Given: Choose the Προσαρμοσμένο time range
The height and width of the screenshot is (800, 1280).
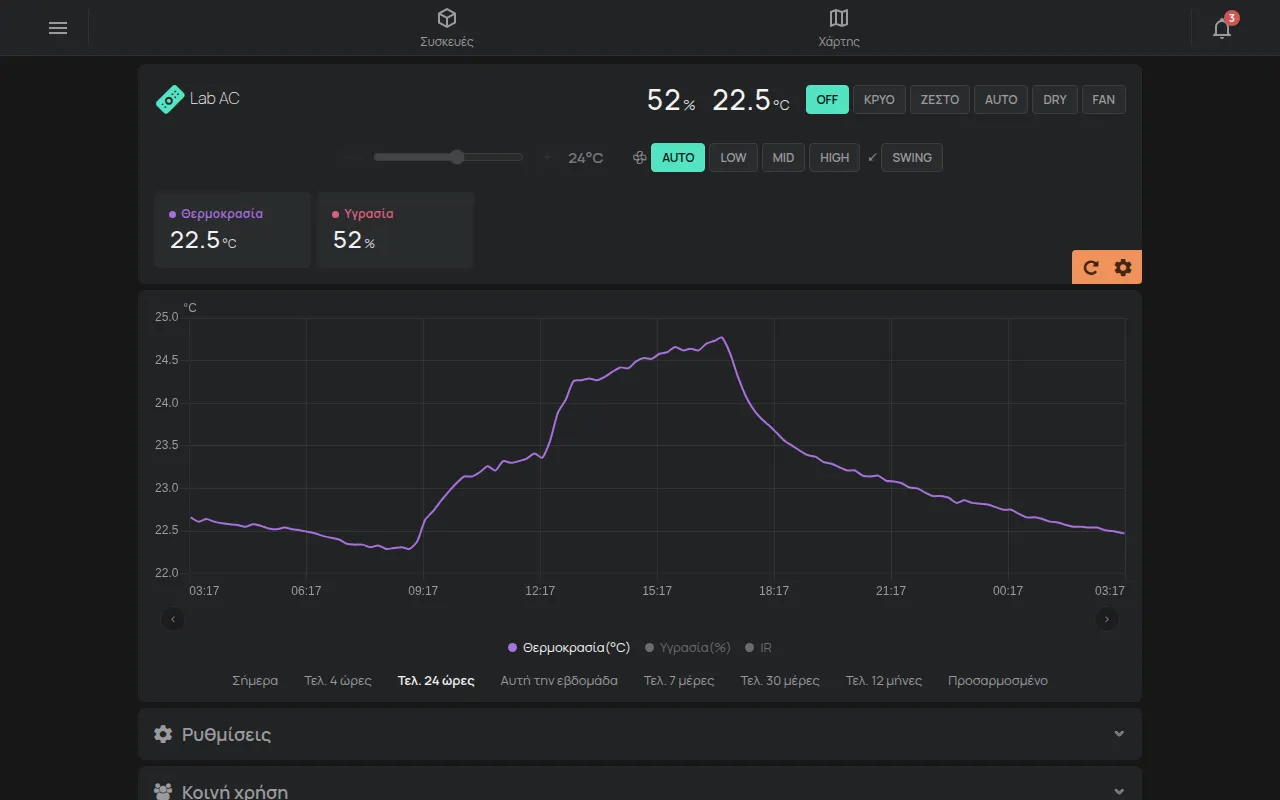Looking at the screenshot, I should click(x=998, y=681).
